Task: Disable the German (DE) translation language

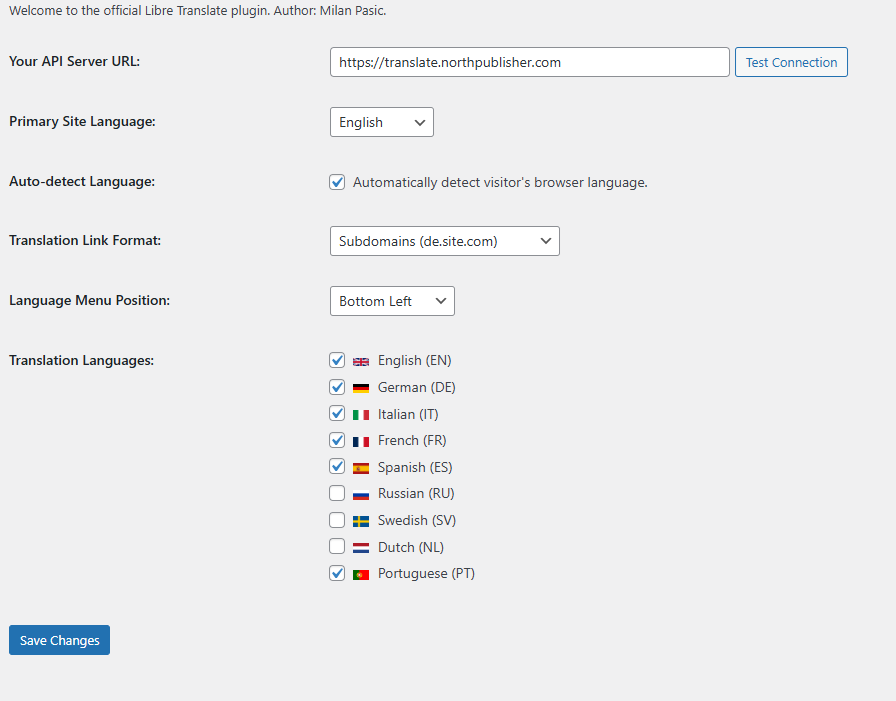Action: 337,387
